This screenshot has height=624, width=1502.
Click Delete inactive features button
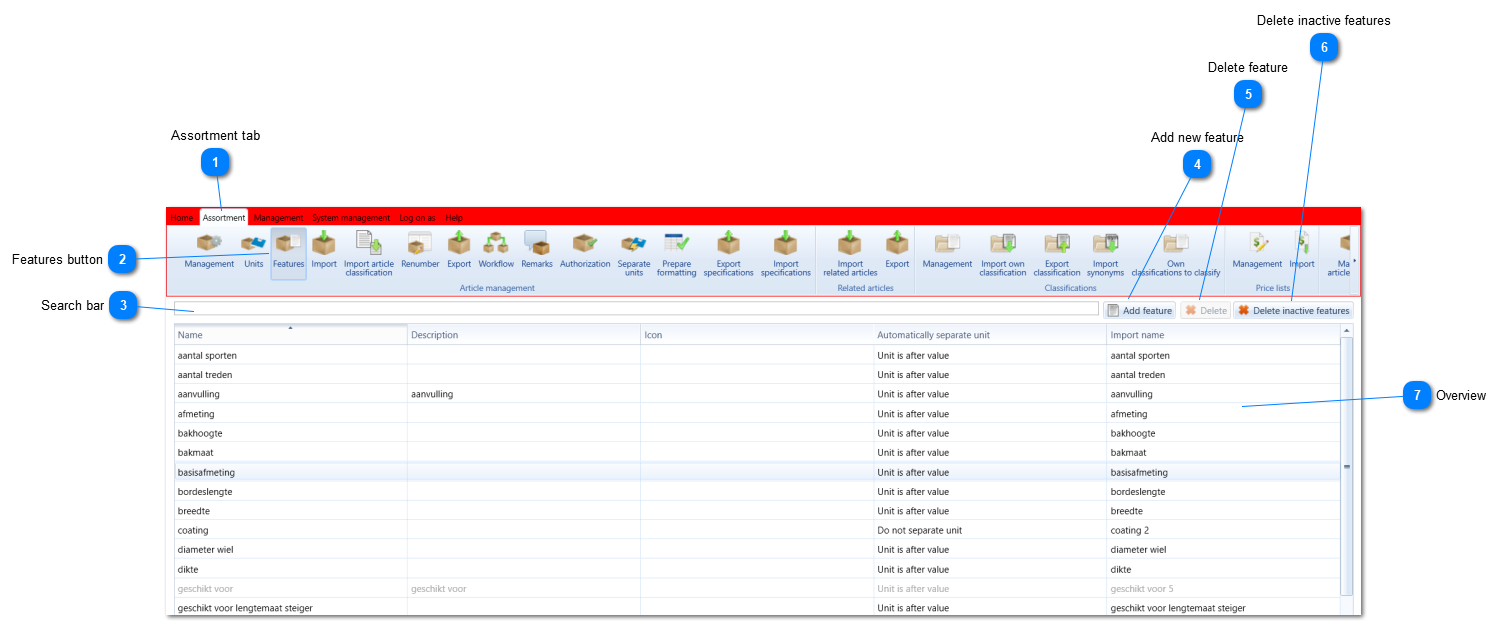[x=1293, y=311]
